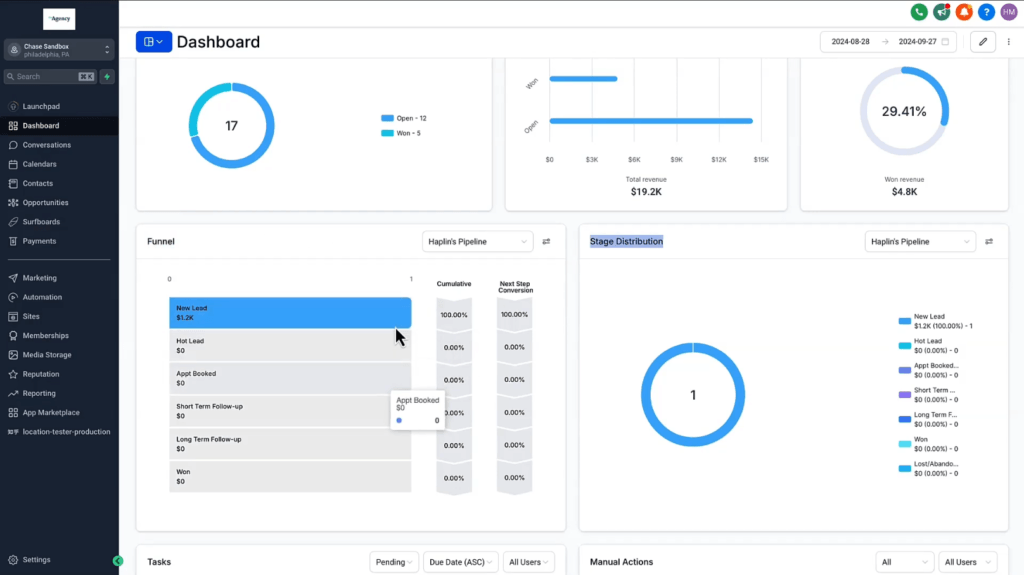
Task: Open the three-dot dashboard options menu
Action: 1008,42
